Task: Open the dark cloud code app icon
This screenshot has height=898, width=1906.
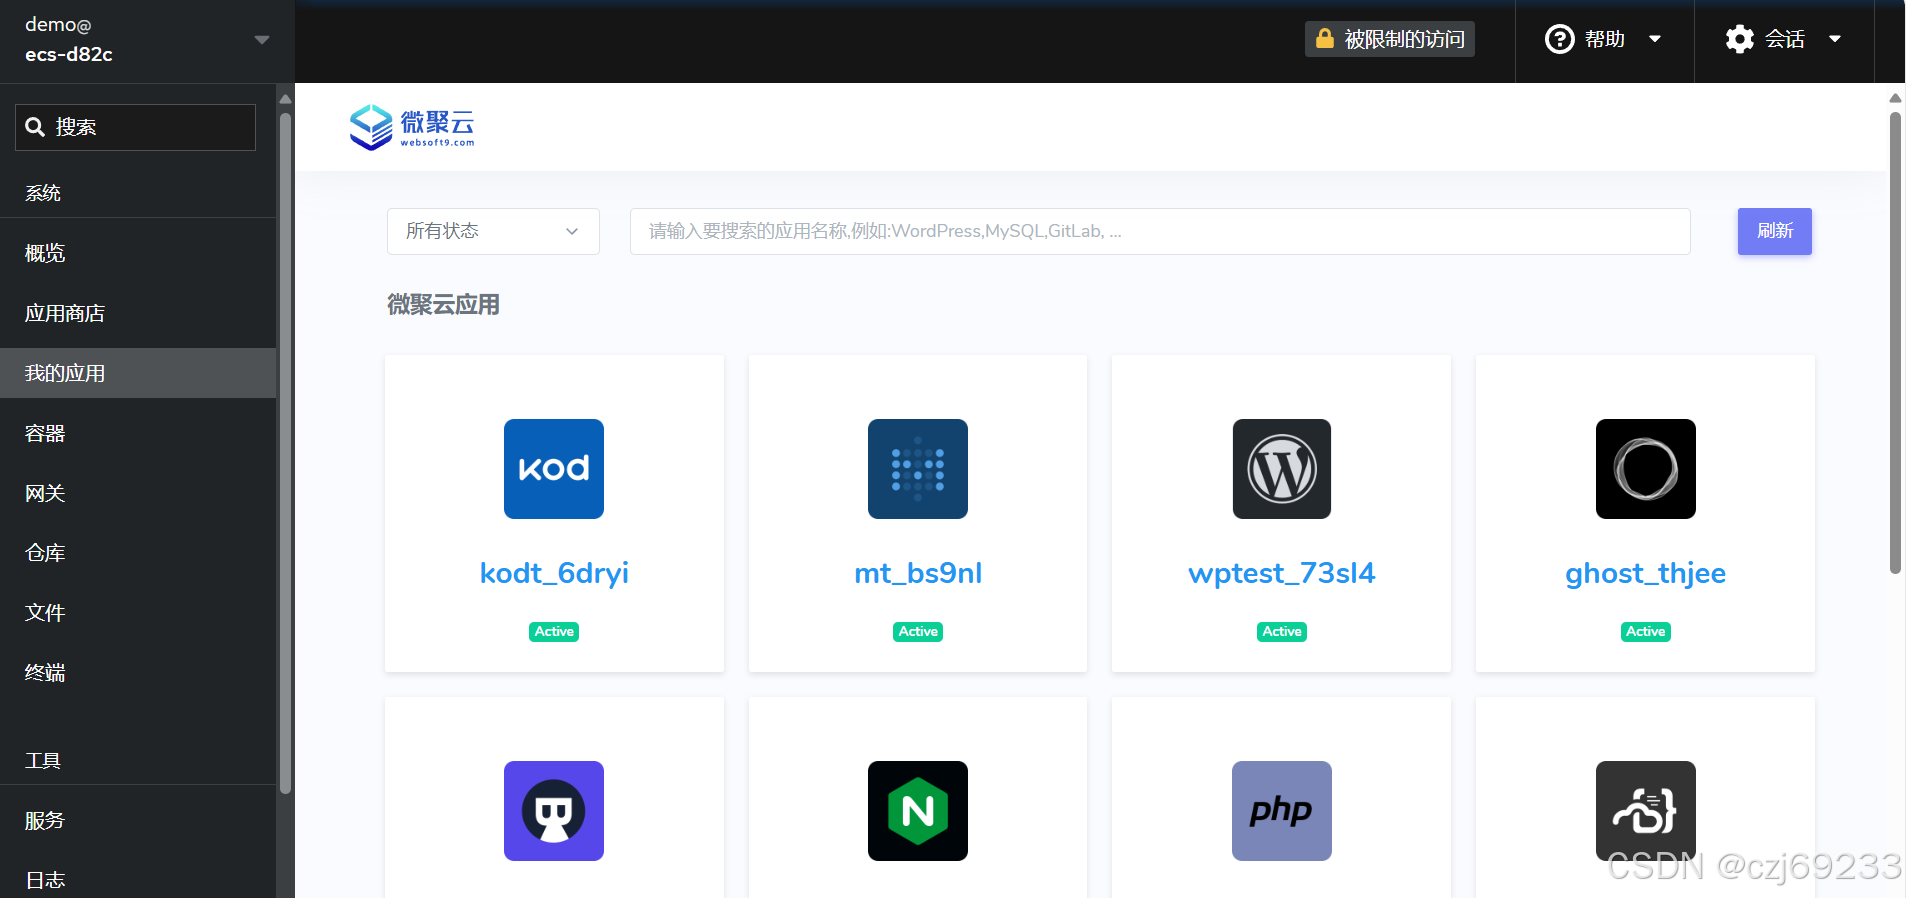Action: [1646, 811]
